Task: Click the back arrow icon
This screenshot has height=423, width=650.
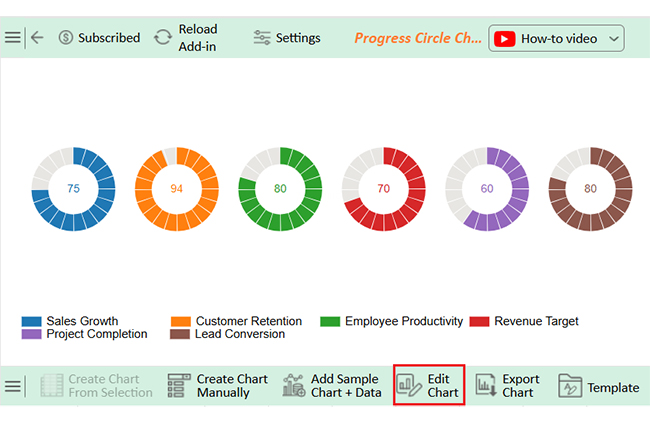Action: click(x=37, y=38)
